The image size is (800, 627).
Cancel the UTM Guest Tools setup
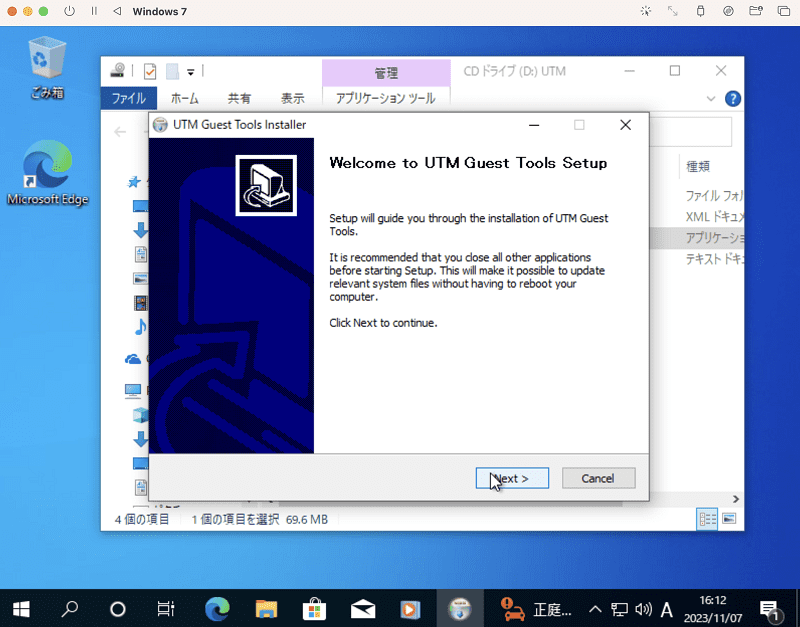pyautogui.click(x=598, y=478)
